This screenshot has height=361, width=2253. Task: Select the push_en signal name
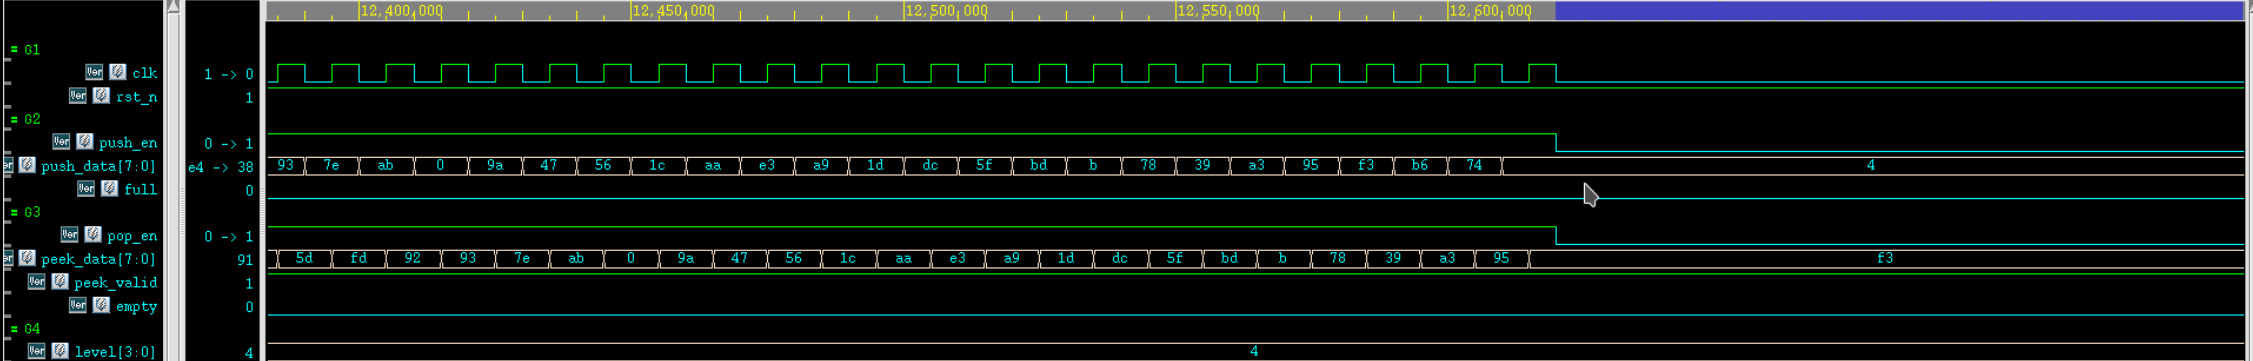point(128,143)
